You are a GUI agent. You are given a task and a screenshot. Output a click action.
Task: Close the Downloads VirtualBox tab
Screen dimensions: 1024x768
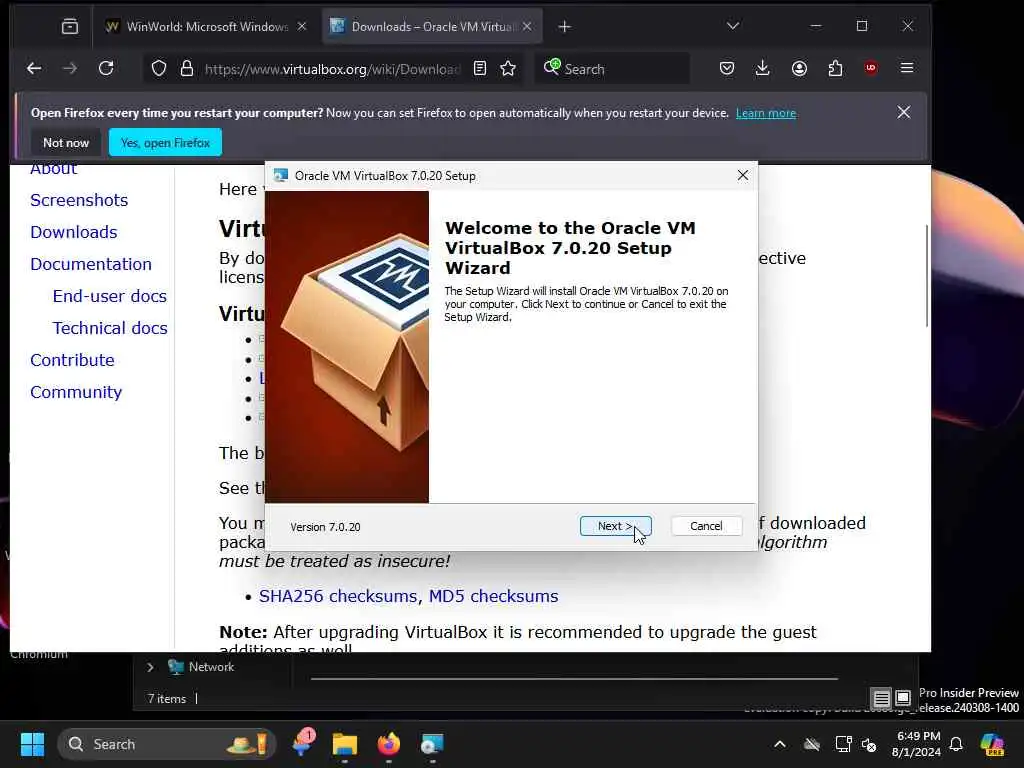[x=527, y=27]
